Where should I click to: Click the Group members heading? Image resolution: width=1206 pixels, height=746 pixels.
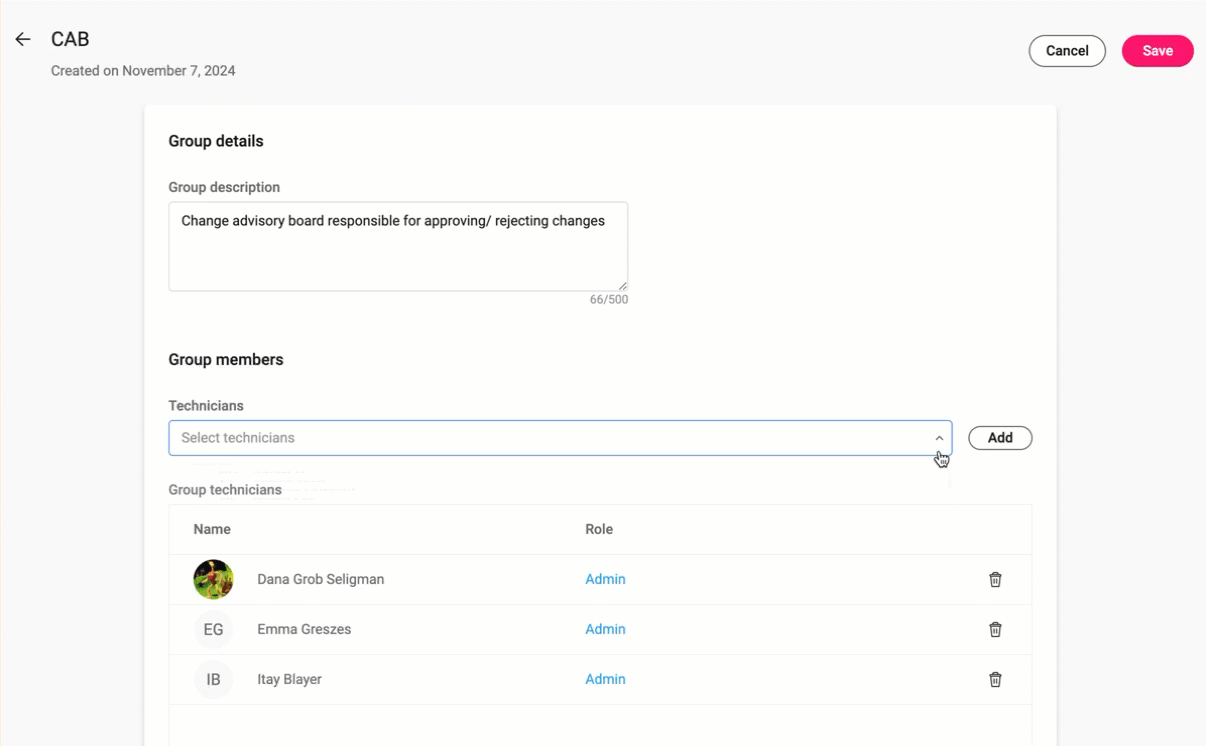click(226, 360)
